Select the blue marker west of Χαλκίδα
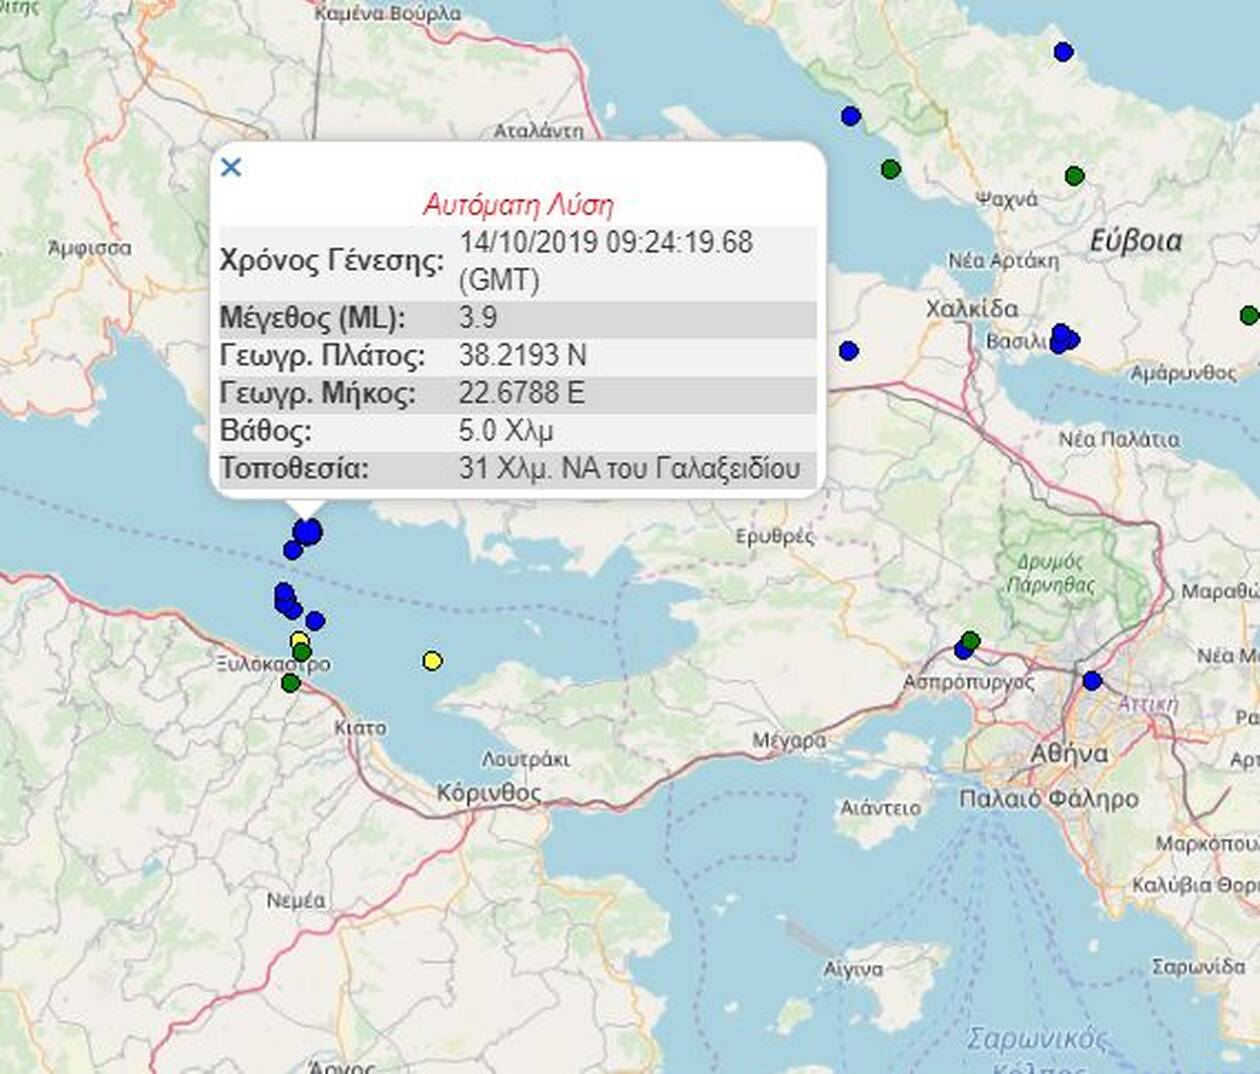Viewport: 1260px width, 1074px height. [848, 351]
